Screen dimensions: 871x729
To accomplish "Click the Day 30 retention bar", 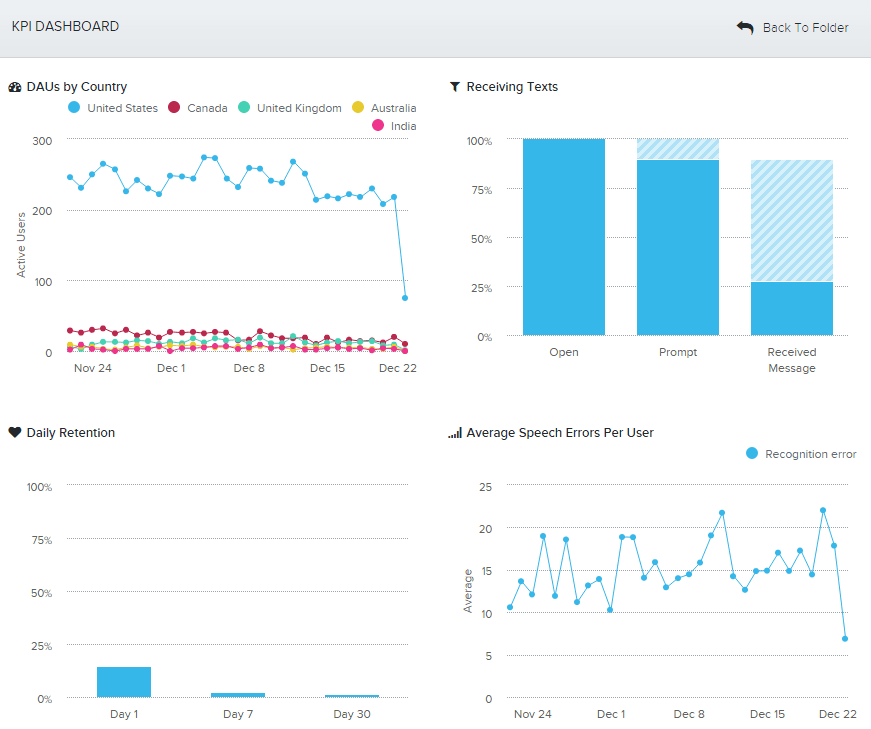I will click(x=351, y=696).
